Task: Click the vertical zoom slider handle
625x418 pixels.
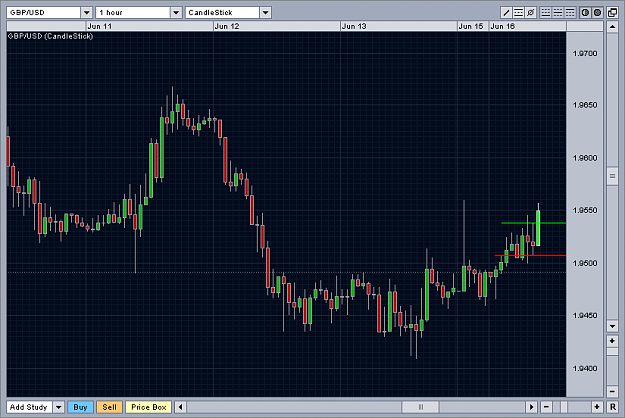Action: click(612, 352)
